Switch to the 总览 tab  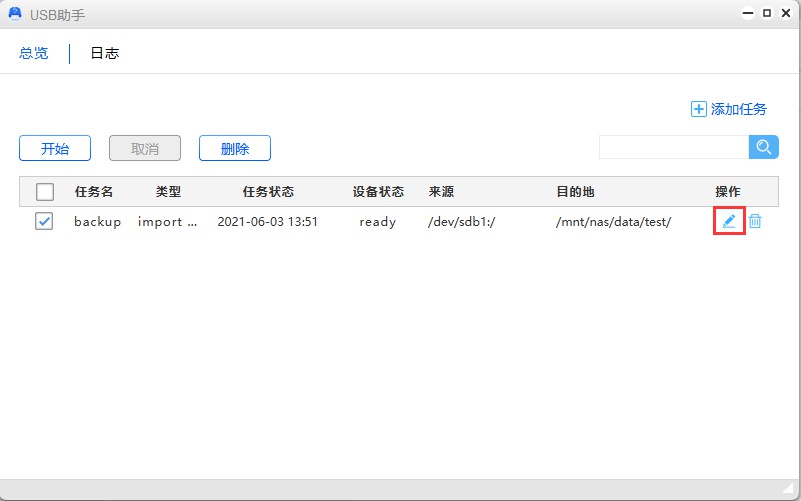point(34,54)
